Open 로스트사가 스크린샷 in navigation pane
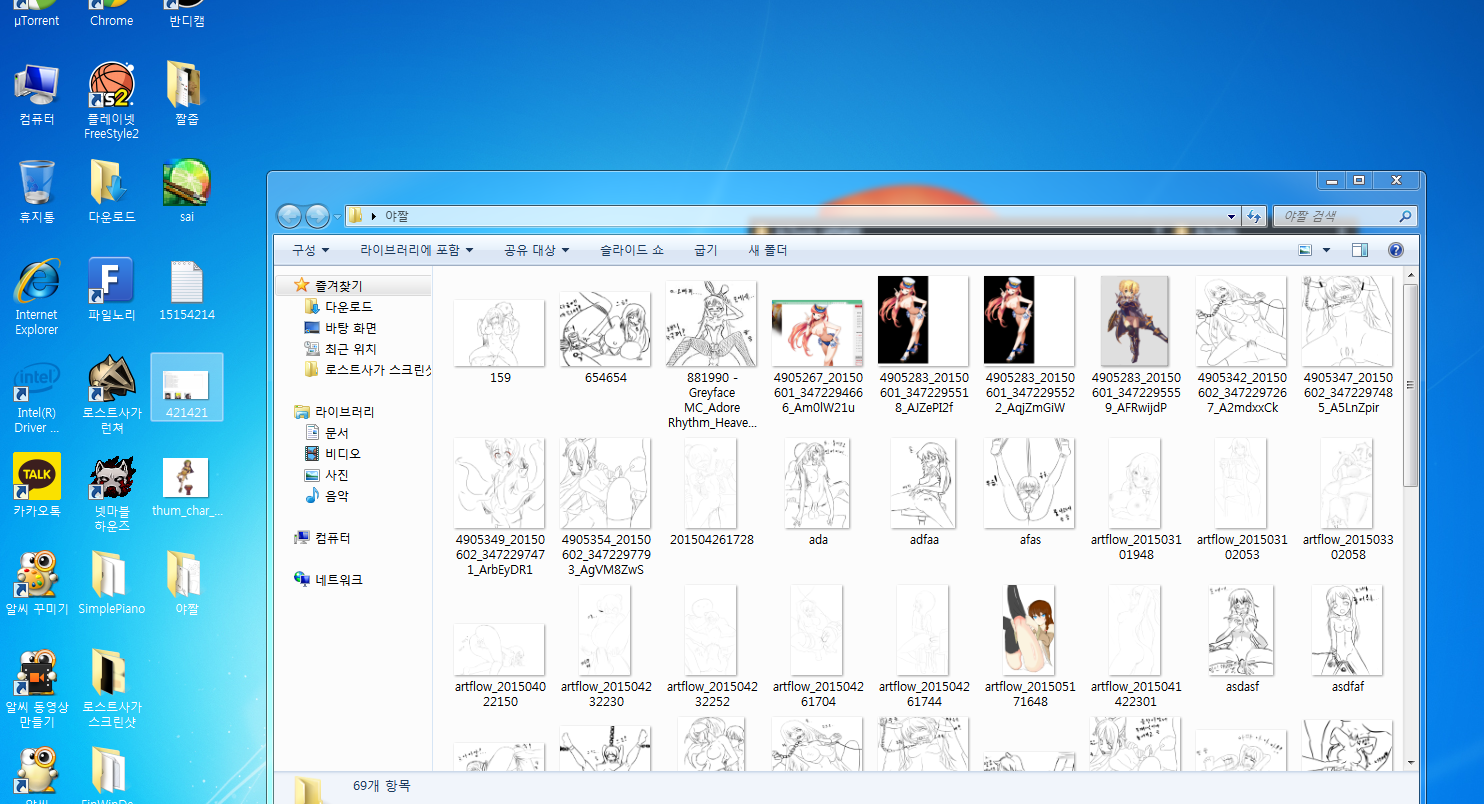 click(368, 369)
